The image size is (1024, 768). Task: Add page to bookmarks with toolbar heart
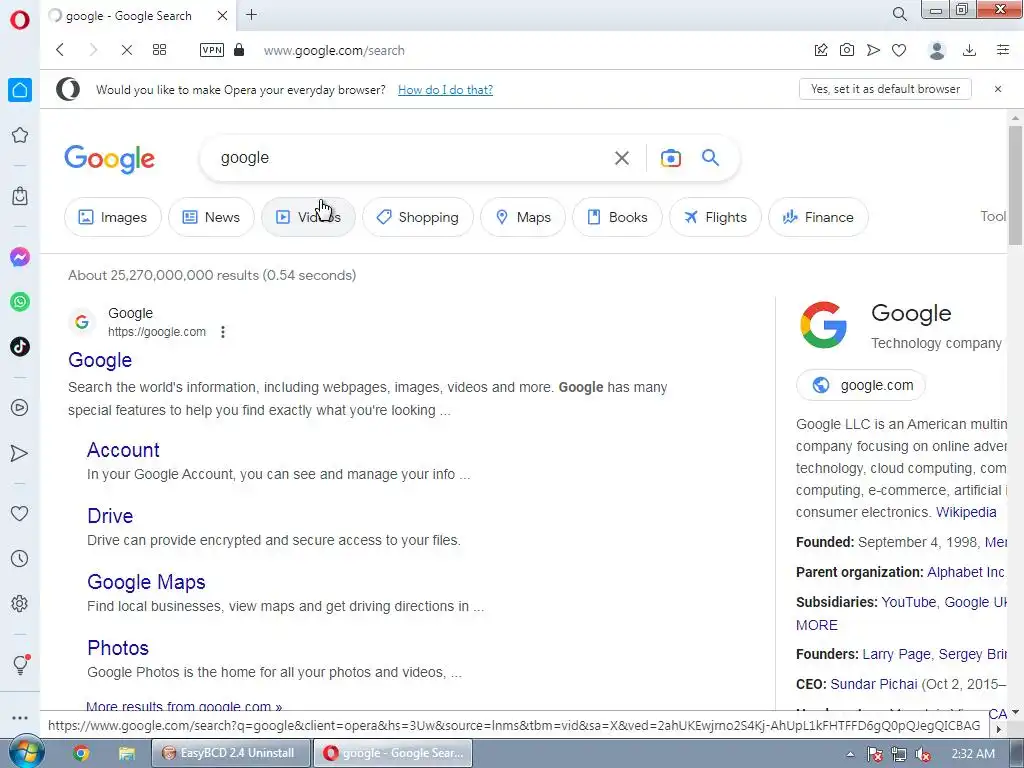tap(899, 50)
